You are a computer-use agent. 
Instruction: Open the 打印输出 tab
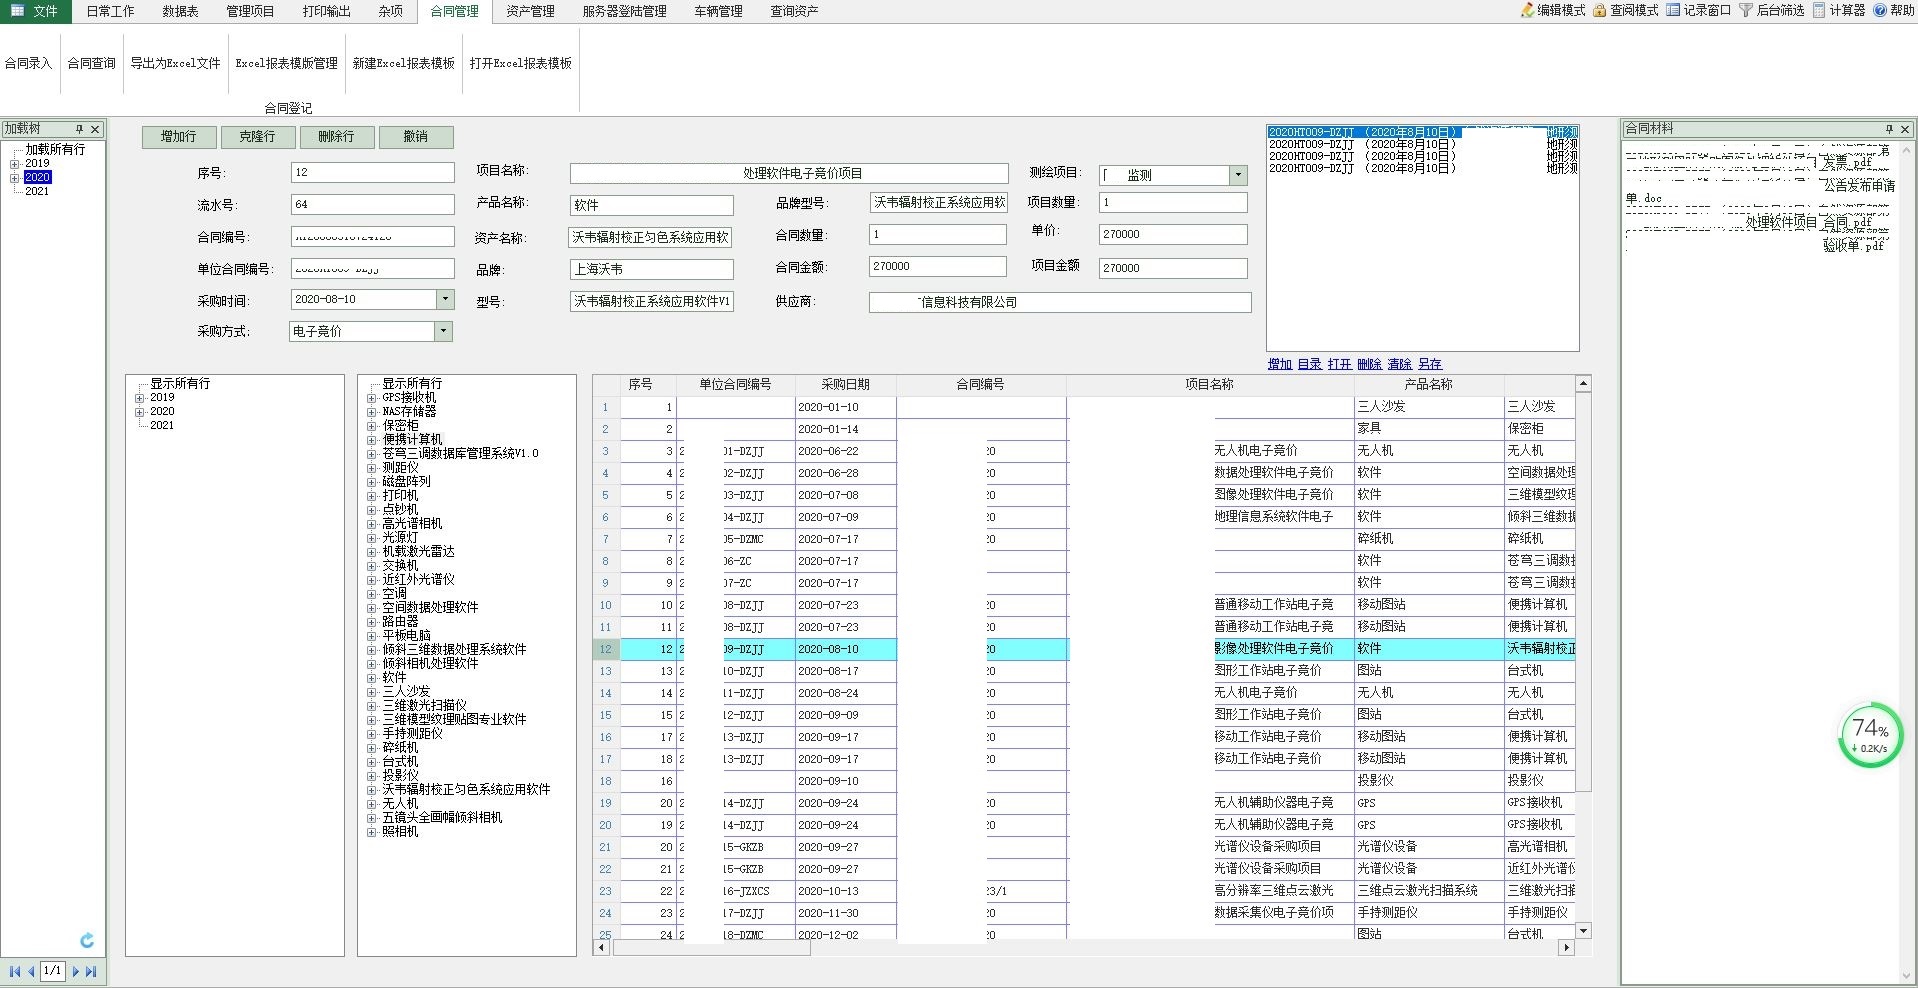point(326,11)
